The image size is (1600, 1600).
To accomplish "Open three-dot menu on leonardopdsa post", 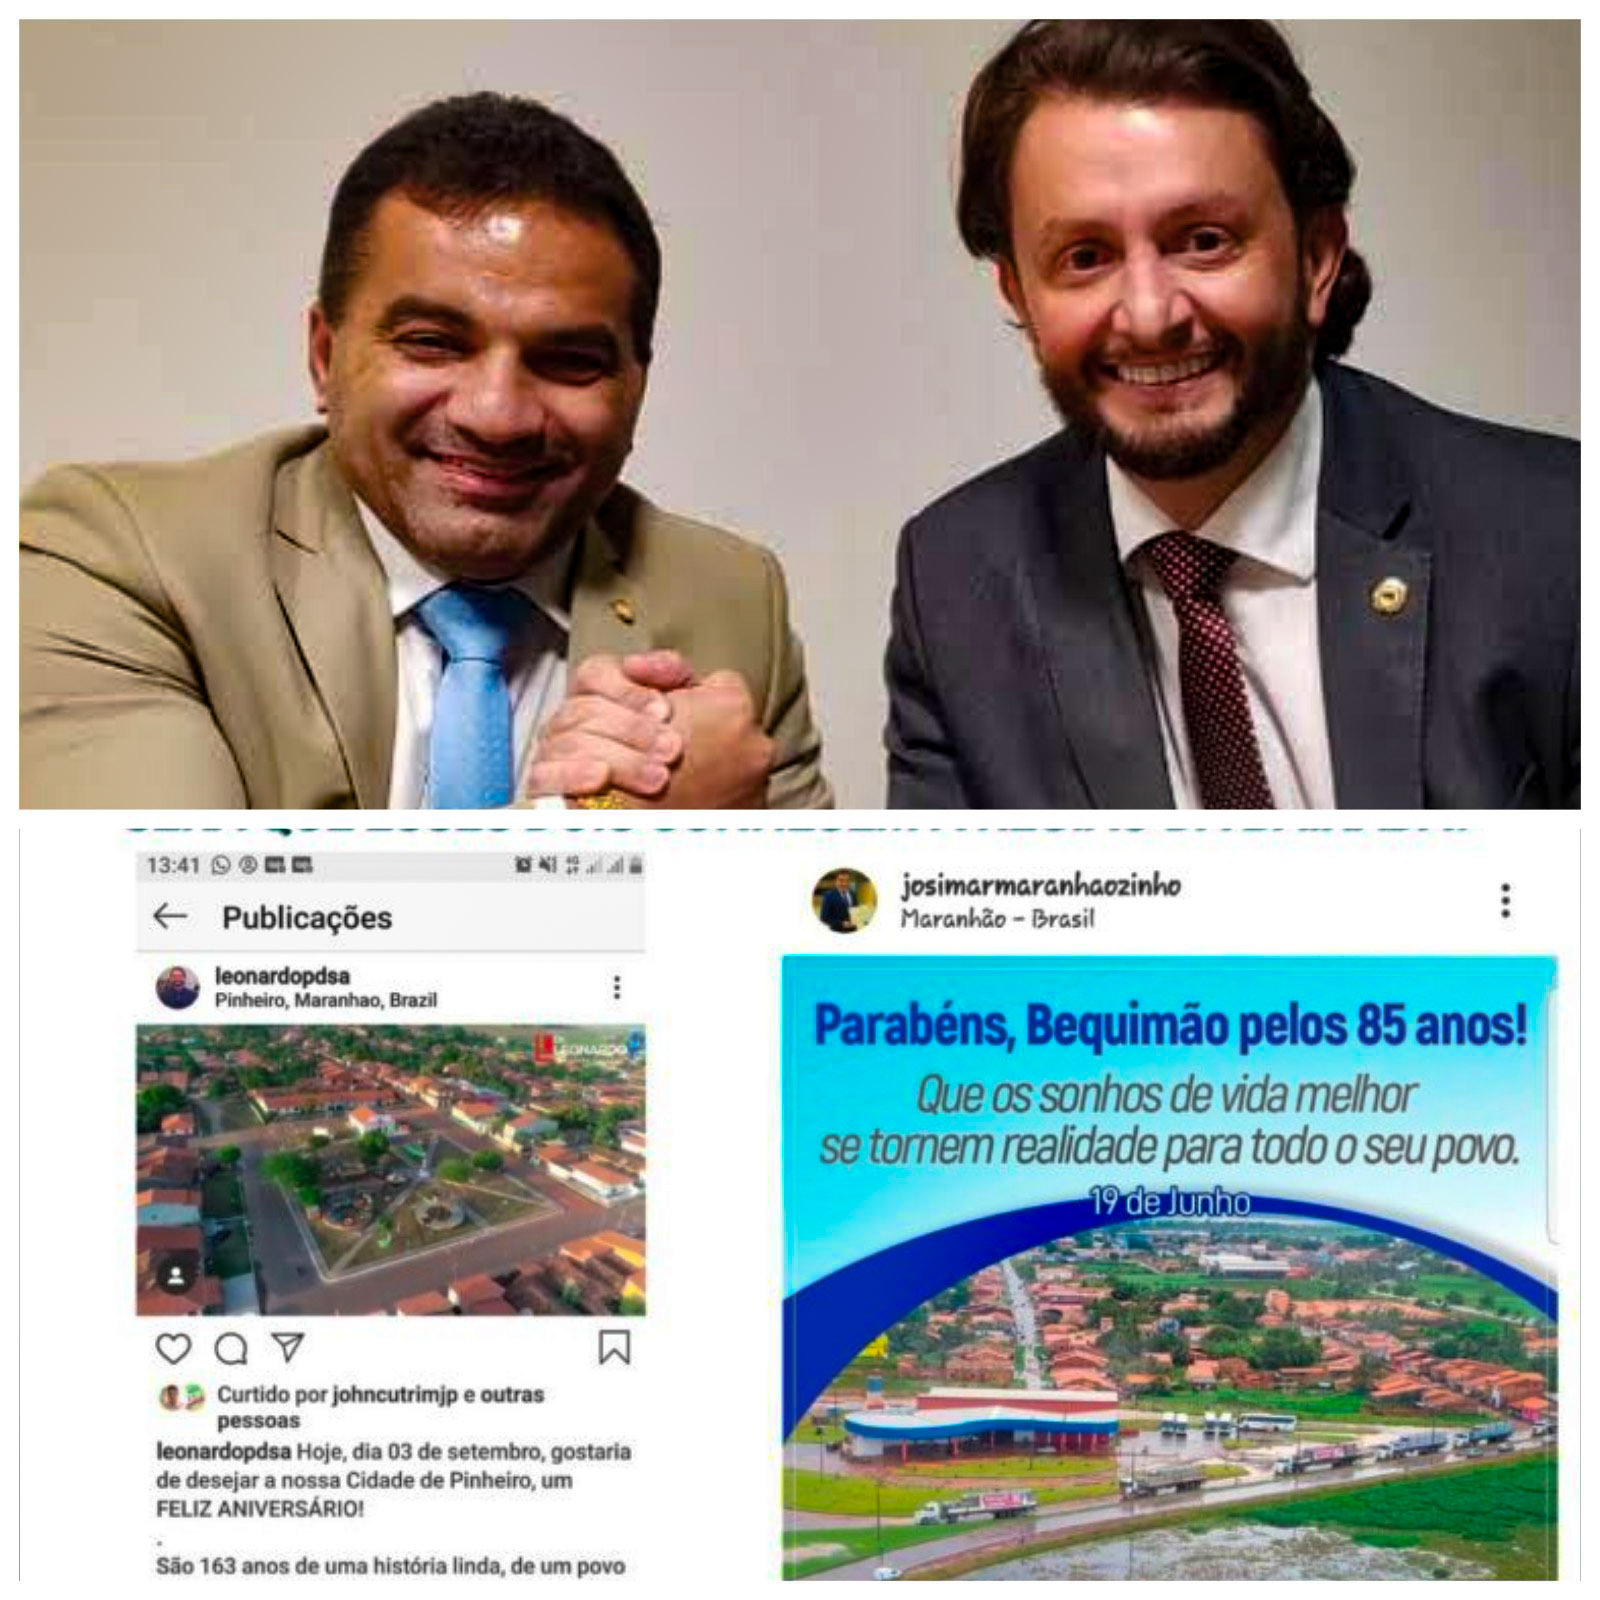I will pyautogui.click(x=617, y=987).
